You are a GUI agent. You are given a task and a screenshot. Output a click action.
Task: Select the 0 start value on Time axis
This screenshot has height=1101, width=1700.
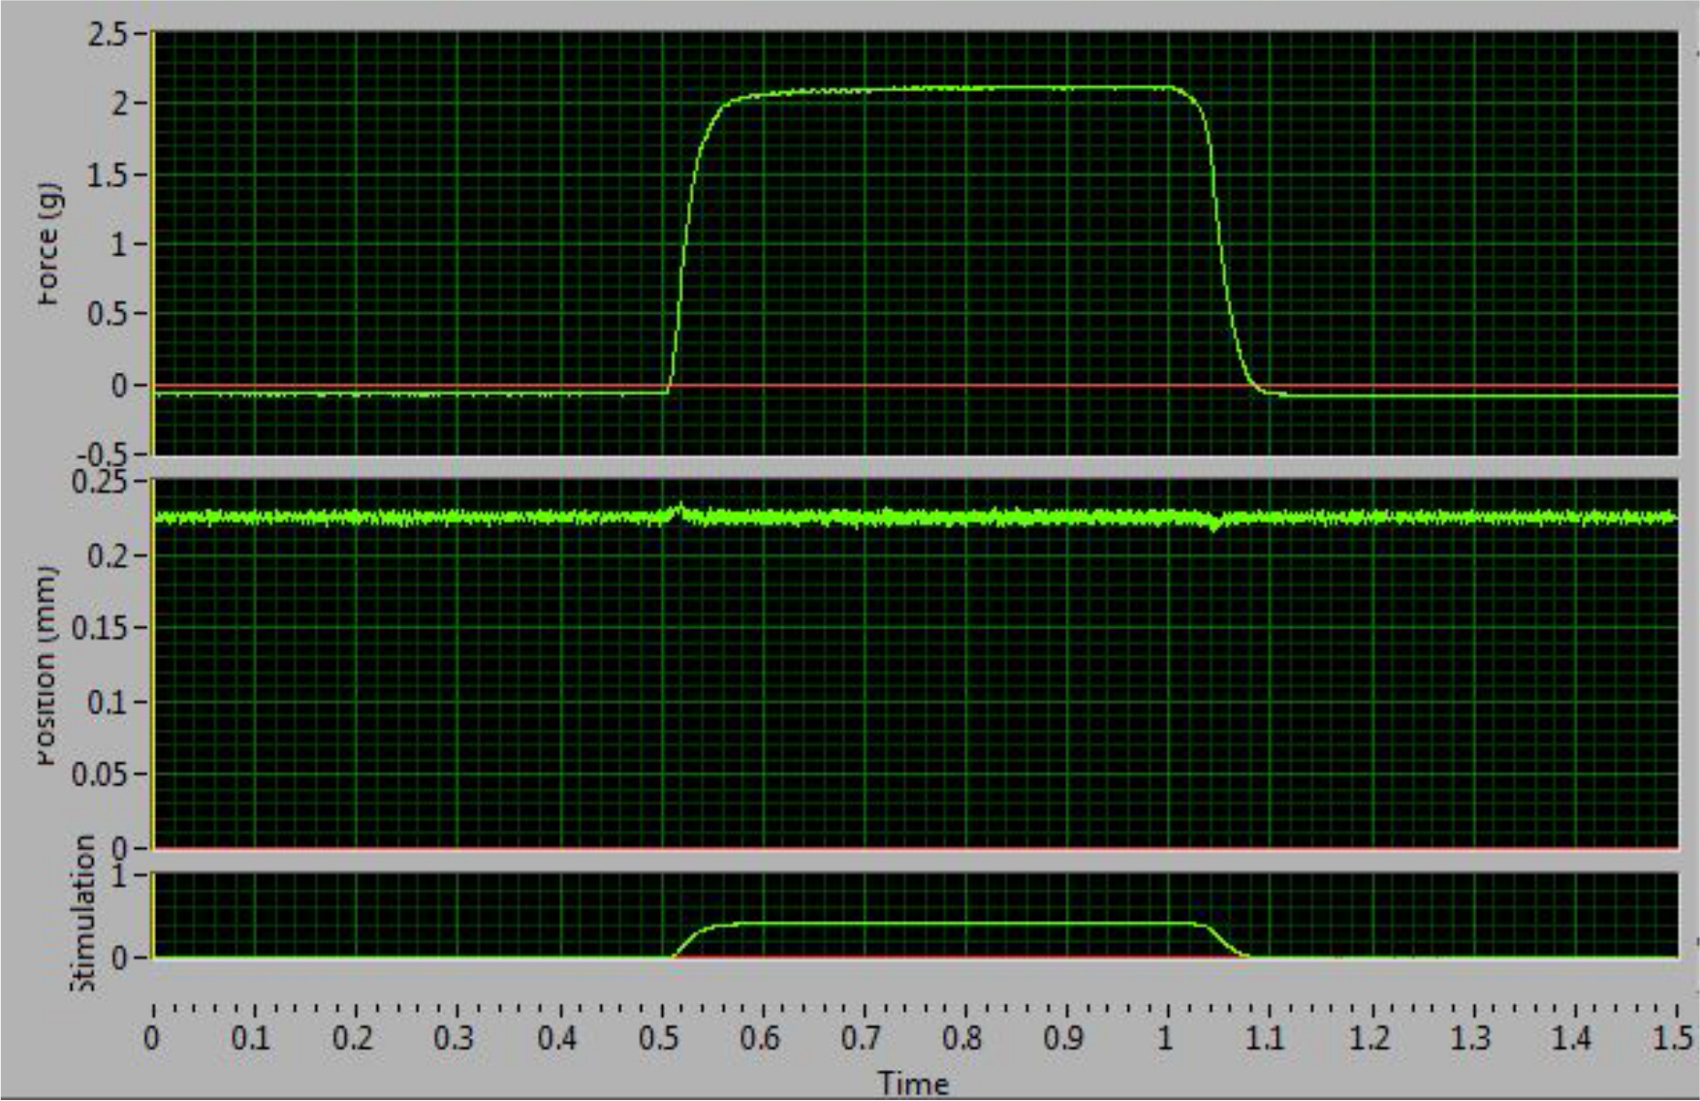152,1038
